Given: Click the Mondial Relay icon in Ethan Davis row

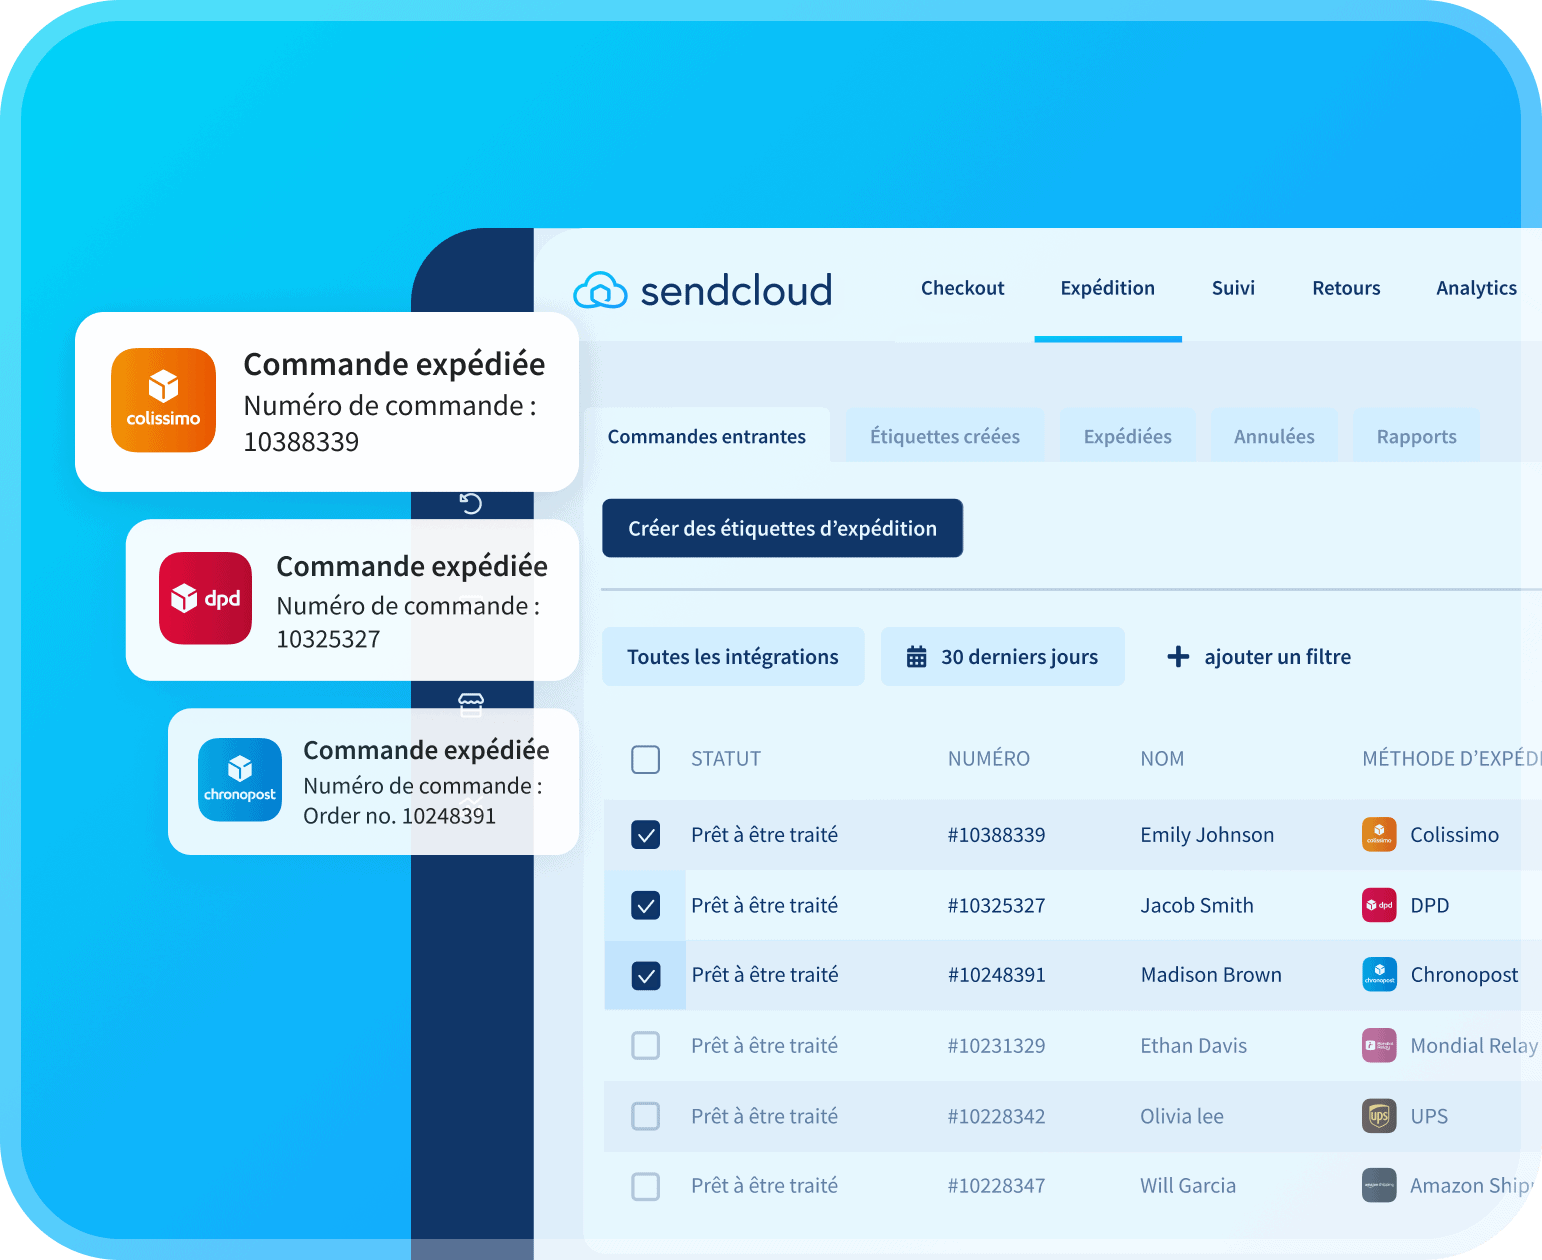Looking at the screenshot, I should [x=1379, y=1045].
